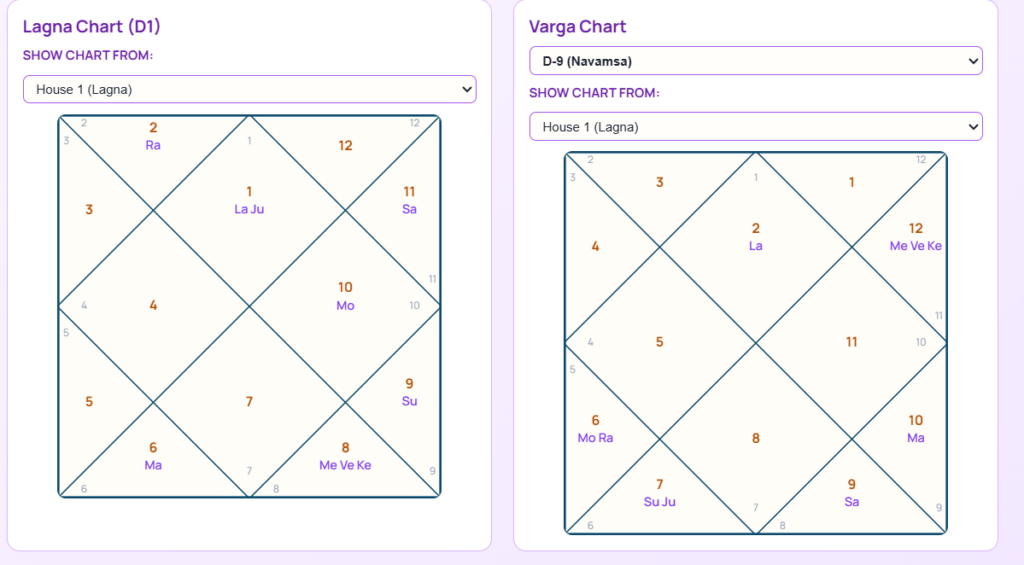Select sign 7 in Lagna chart bottom diamond

[x=249, y=402]
